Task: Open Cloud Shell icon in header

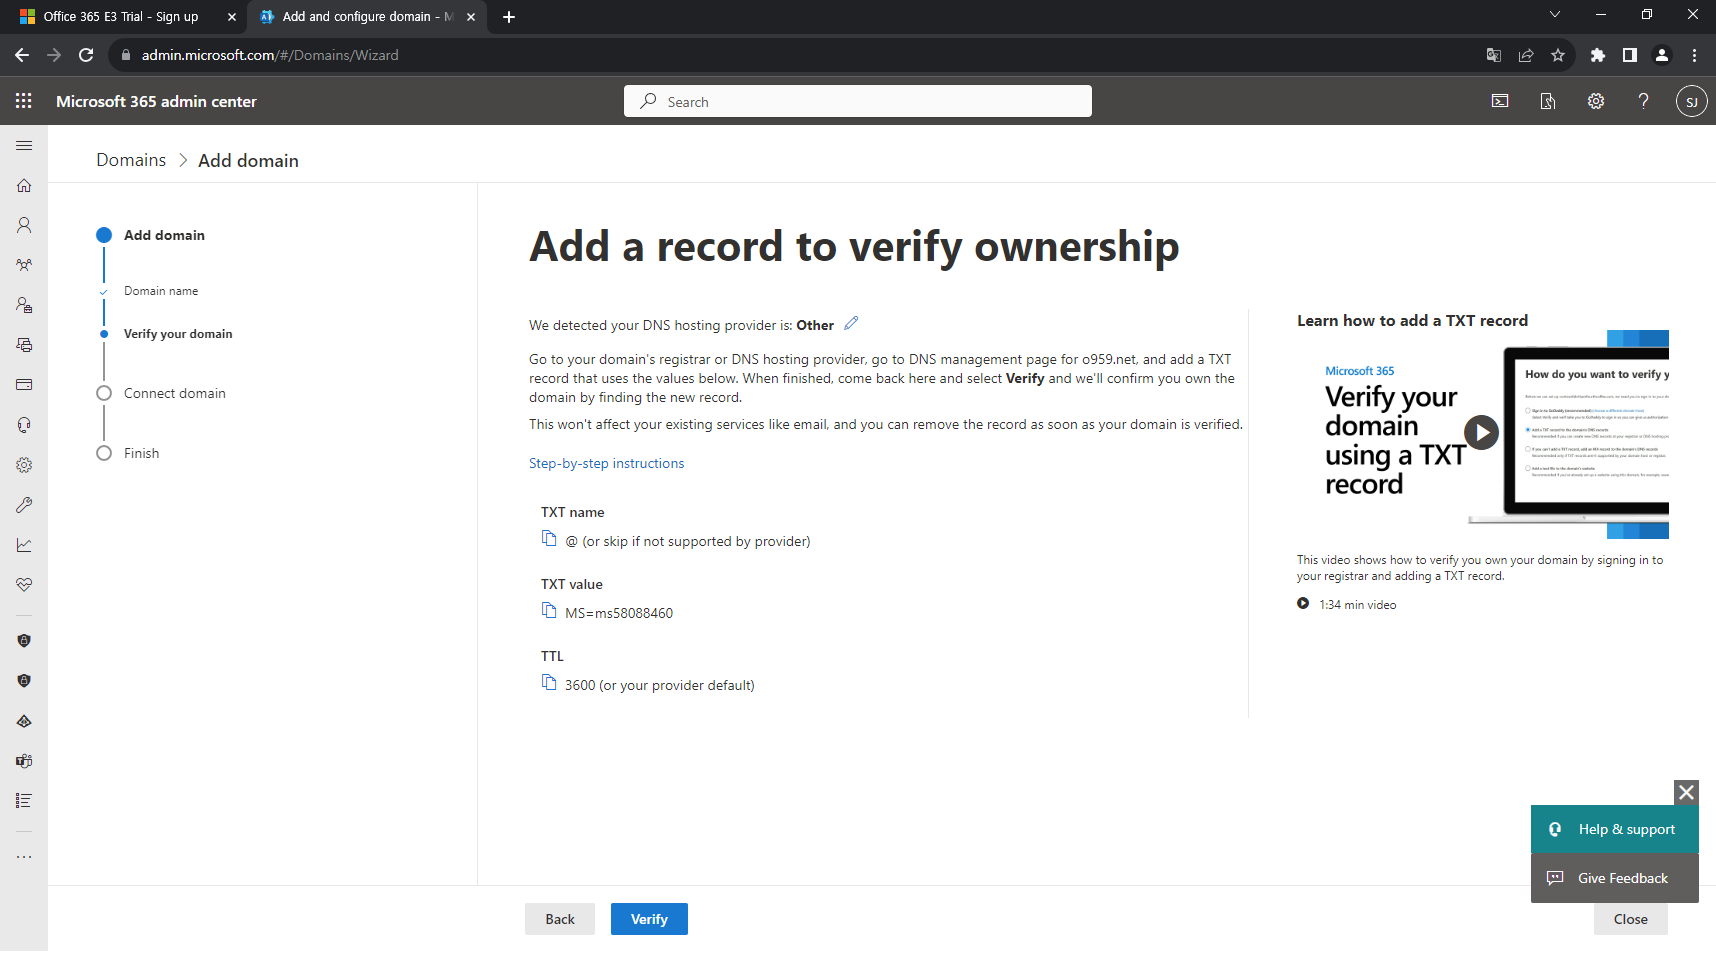Action: pos(1500,101)
